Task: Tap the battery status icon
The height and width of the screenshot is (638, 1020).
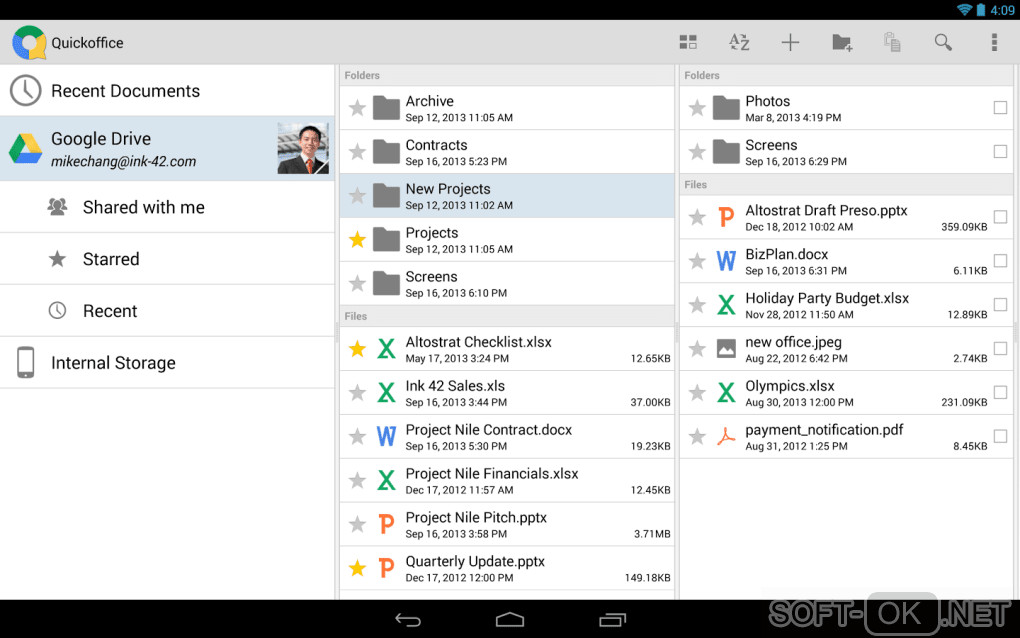Action: 980,10
